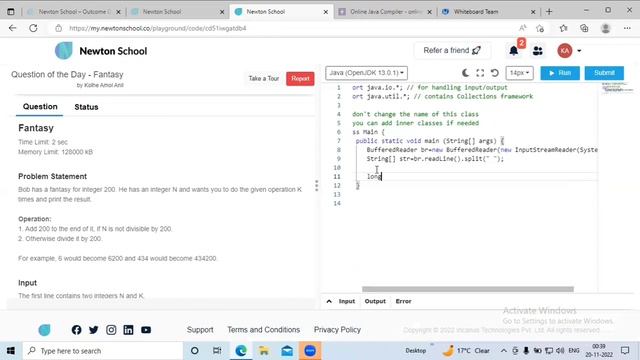The image size is (640, 360).
Task: Switch to the Question tab
Action: coord(40,107)
